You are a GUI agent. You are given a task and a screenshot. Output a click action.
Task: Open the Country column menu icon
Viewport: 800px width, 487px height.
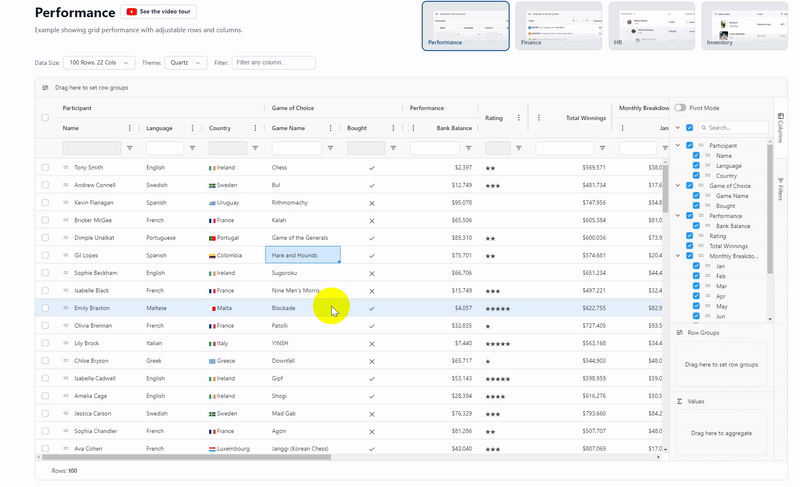point(255,128)
